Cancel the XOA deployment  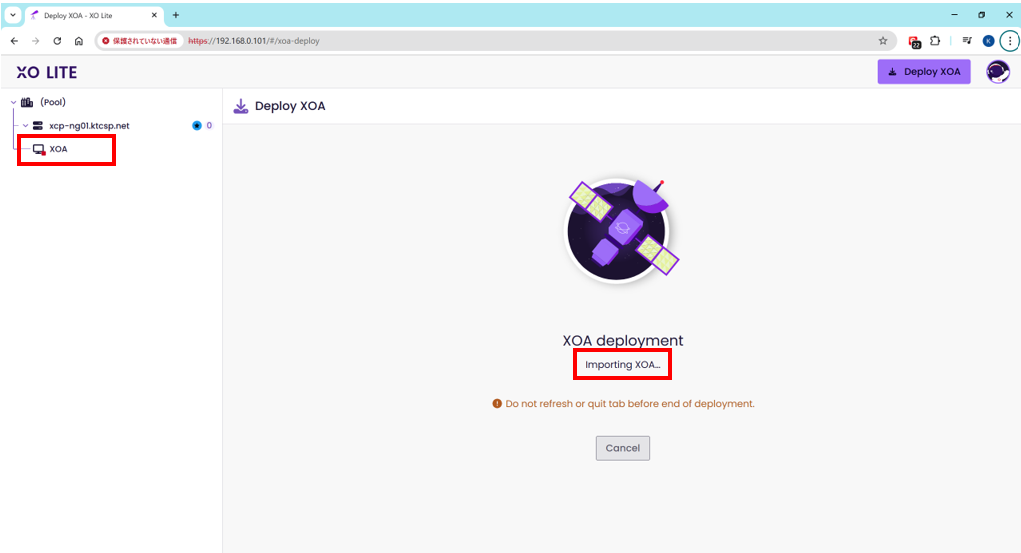622,448
